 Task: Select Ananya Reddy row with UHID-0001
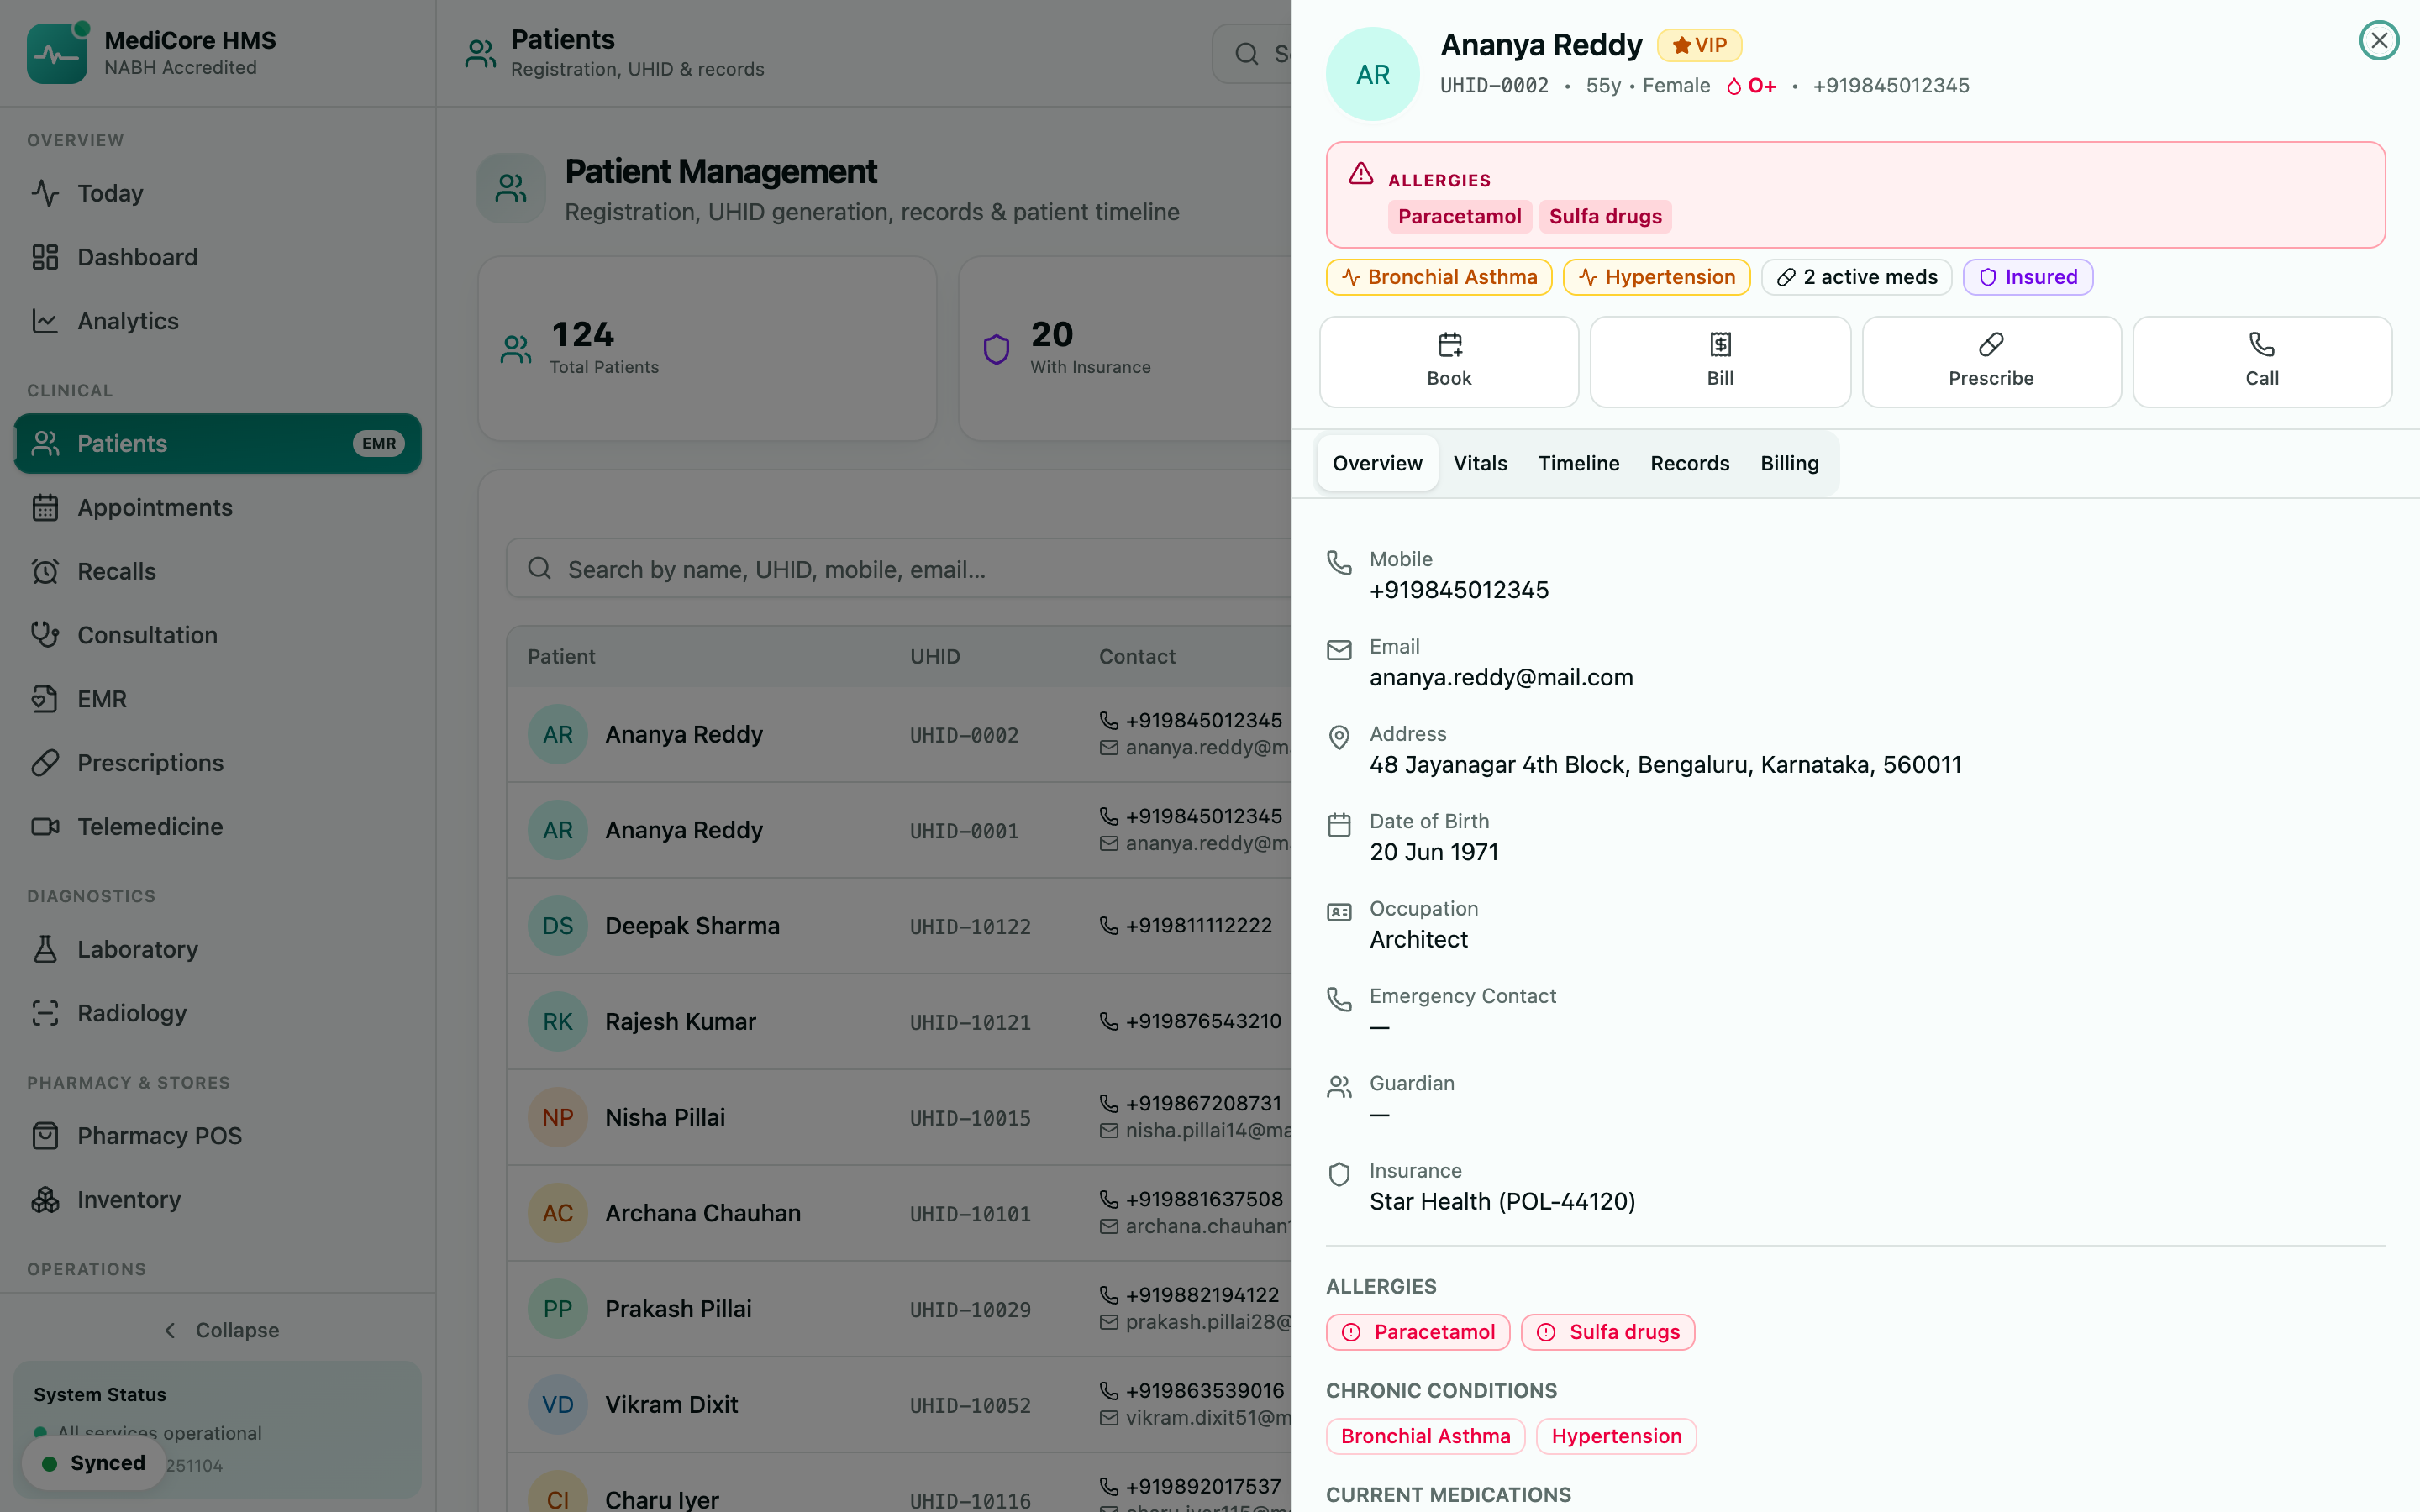point(900,830)
